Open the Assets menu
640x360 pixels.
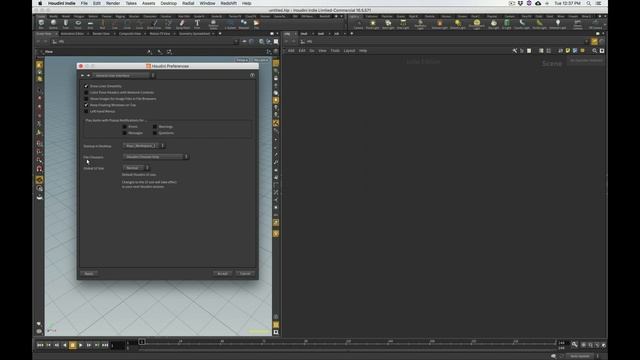tap(148, 3)
